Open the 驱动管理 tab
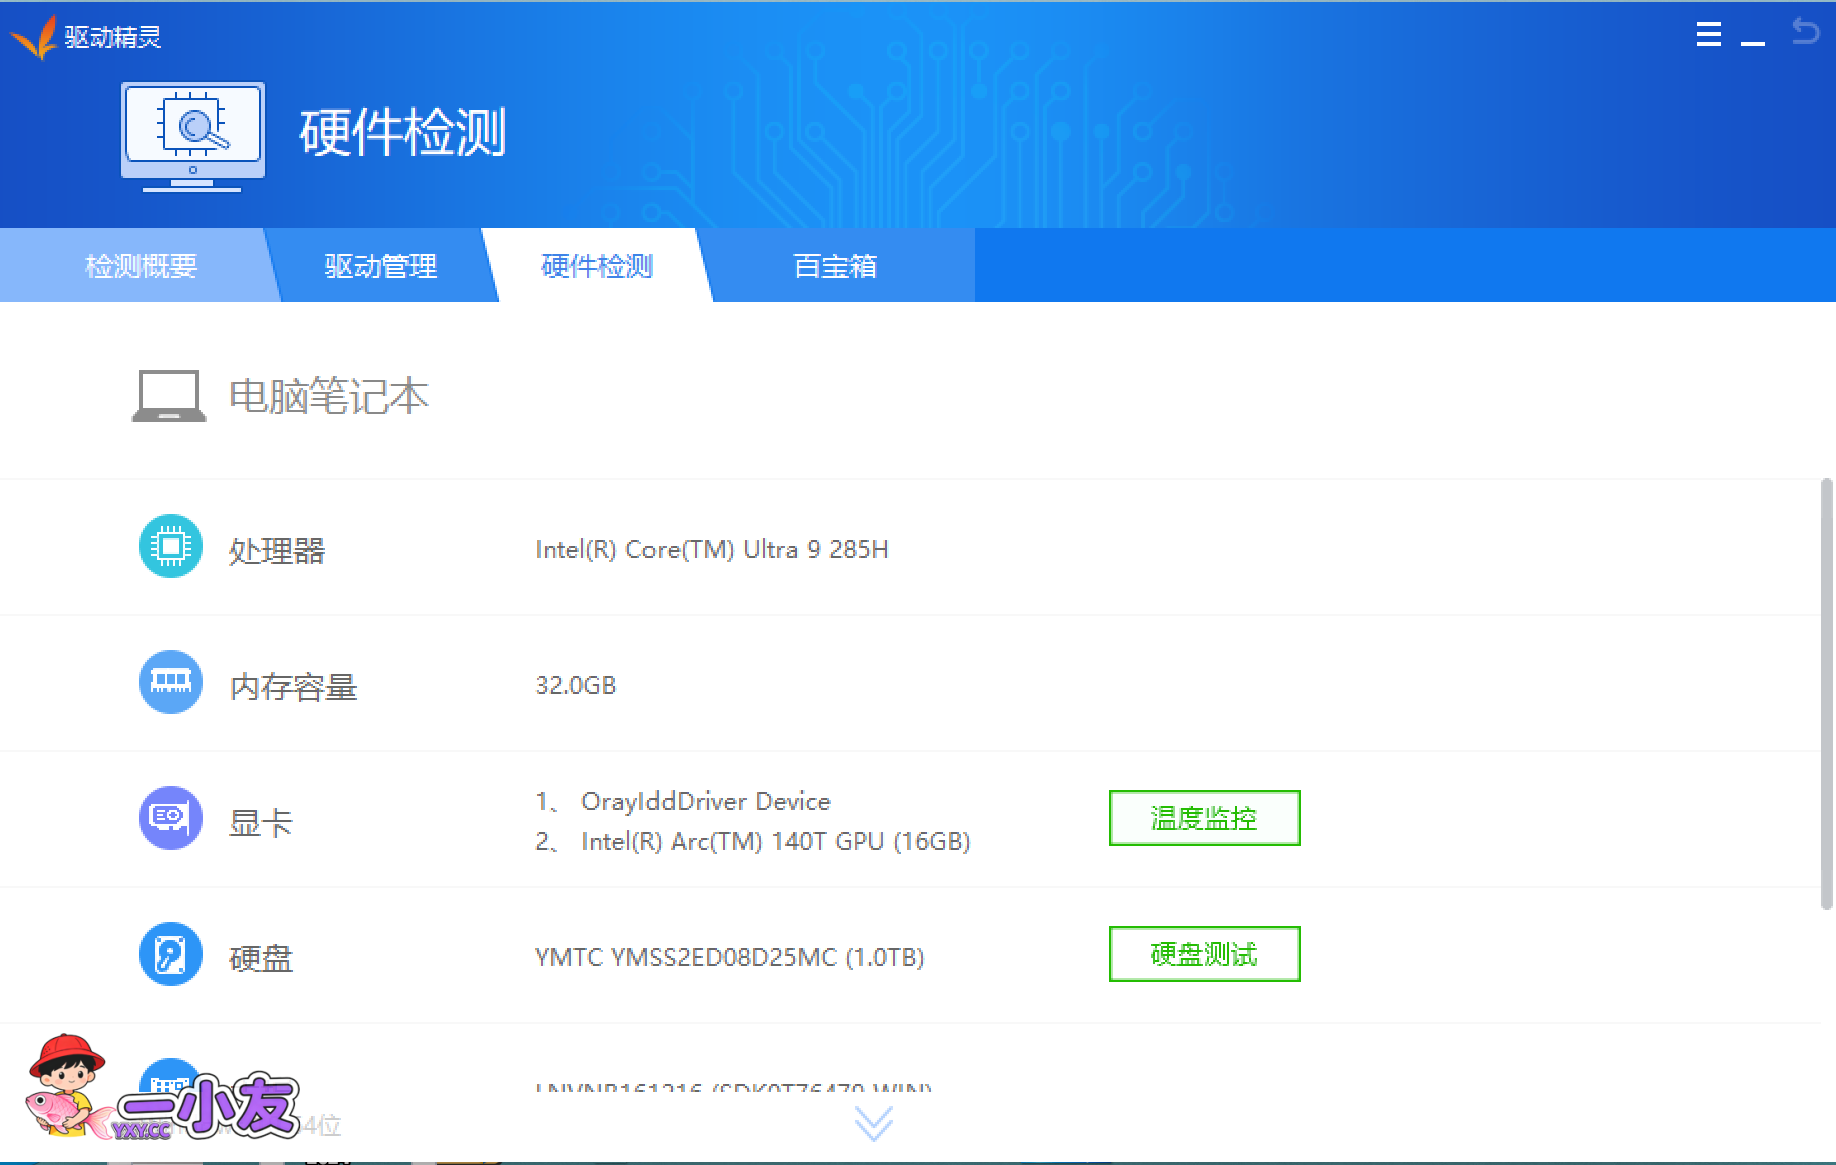Screen dimensions: 1836x1165 point(381,266)
